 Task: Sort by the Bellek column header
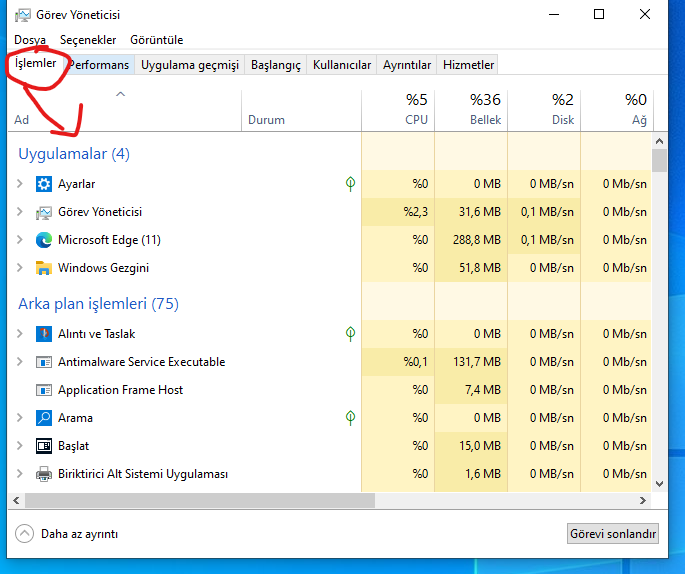point(471,111)
